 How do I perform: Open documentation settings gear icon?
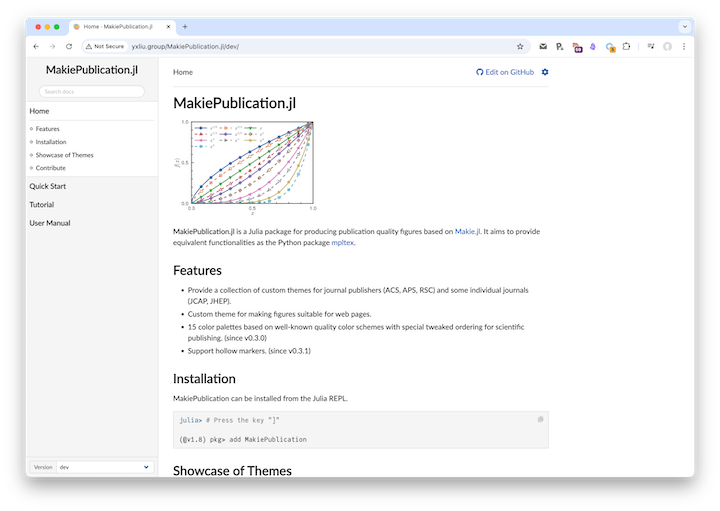(545, 72)
